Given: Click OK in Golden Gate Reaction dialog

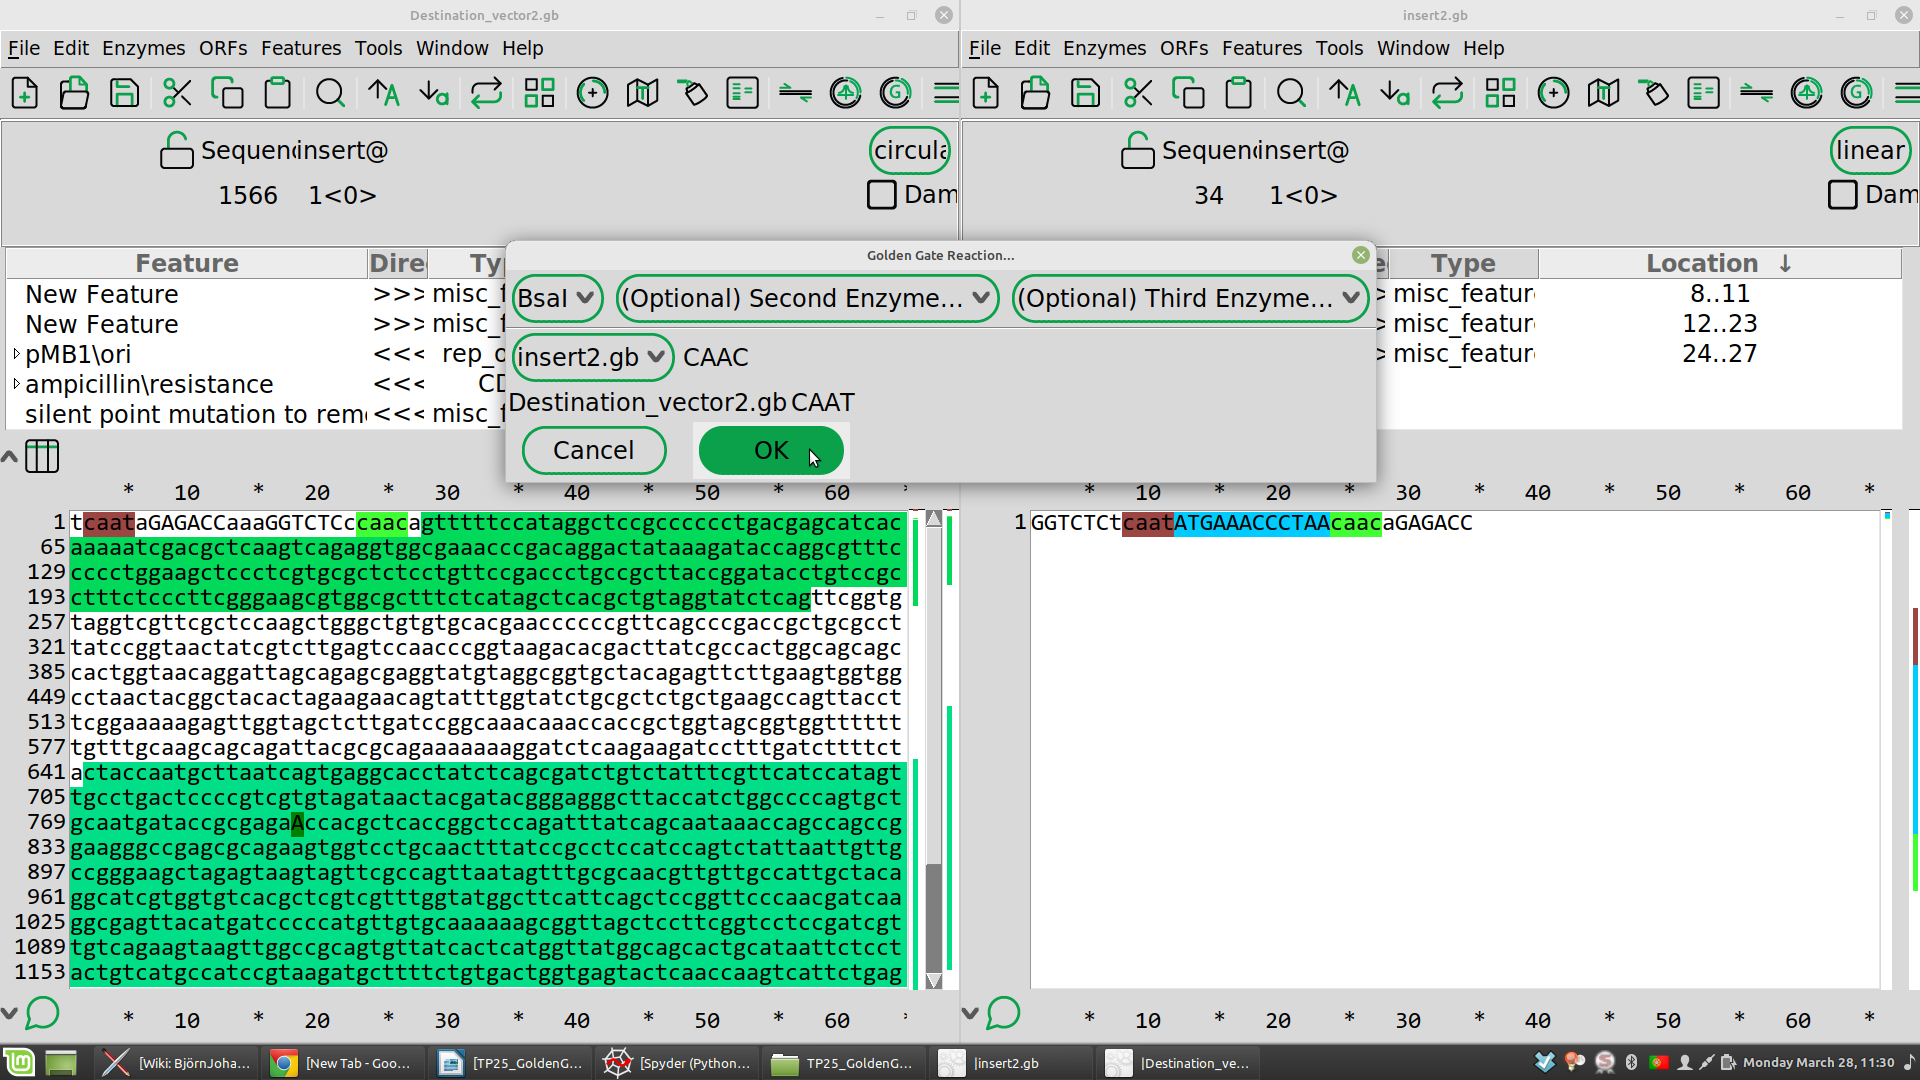Looking at the screenshot, I should point(771,450).
